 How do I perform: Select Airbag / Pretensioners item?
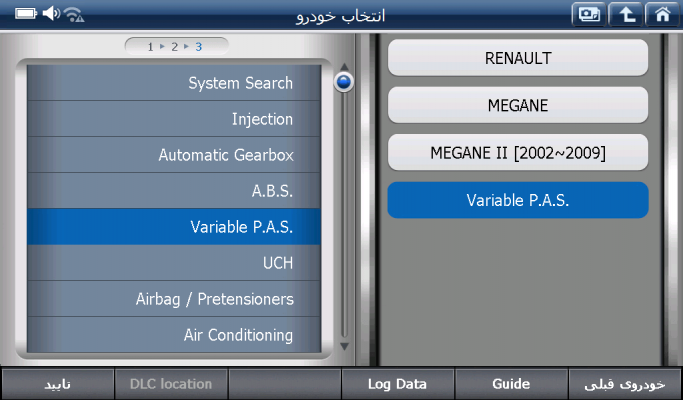(174, 299)
